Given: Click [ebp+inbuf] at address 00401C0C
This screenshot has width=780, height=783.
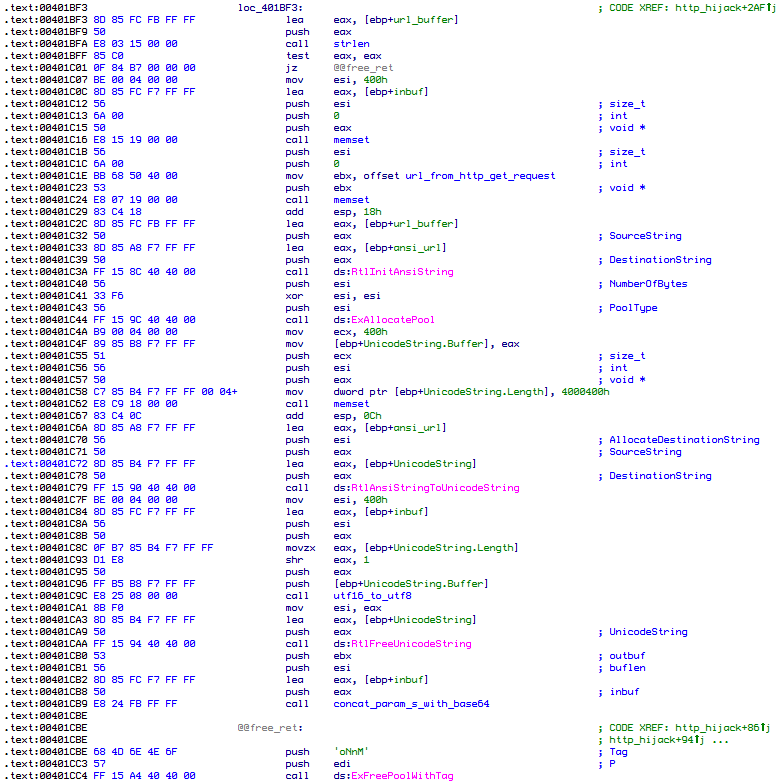Looking at the screenshot, I should click(x=396, y=92).
